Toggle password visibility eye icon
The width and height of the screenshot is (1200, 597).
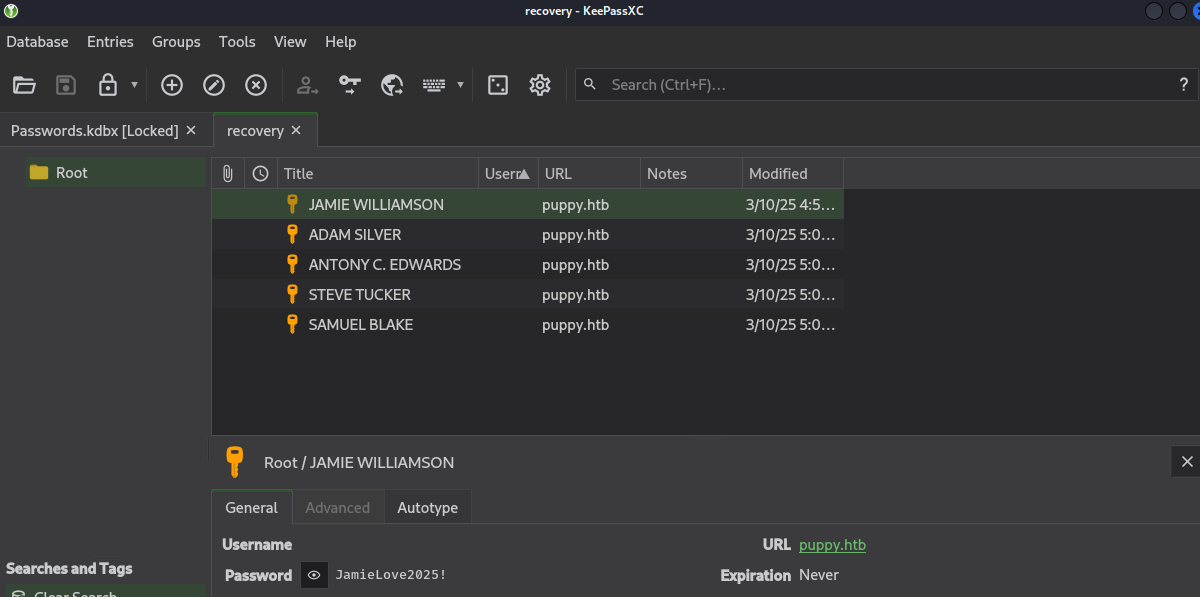point(314,575)
